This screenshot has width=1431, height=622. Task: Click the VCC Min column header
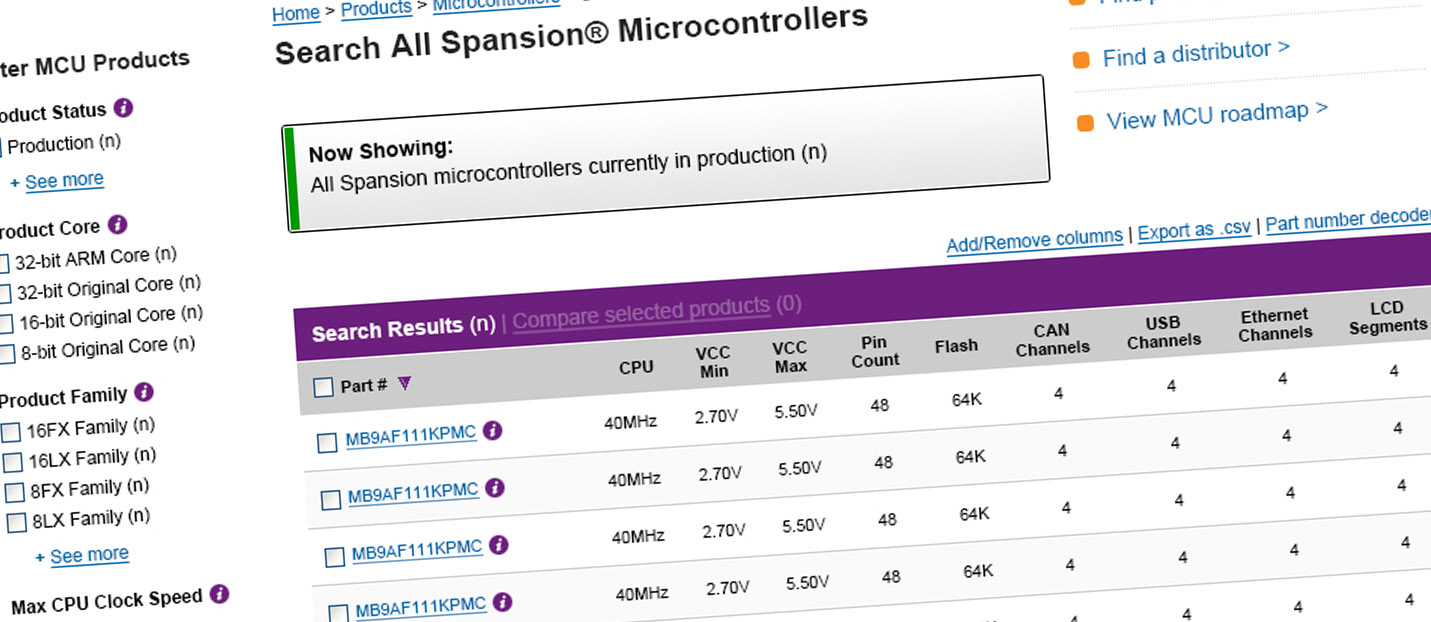[714, 362]
